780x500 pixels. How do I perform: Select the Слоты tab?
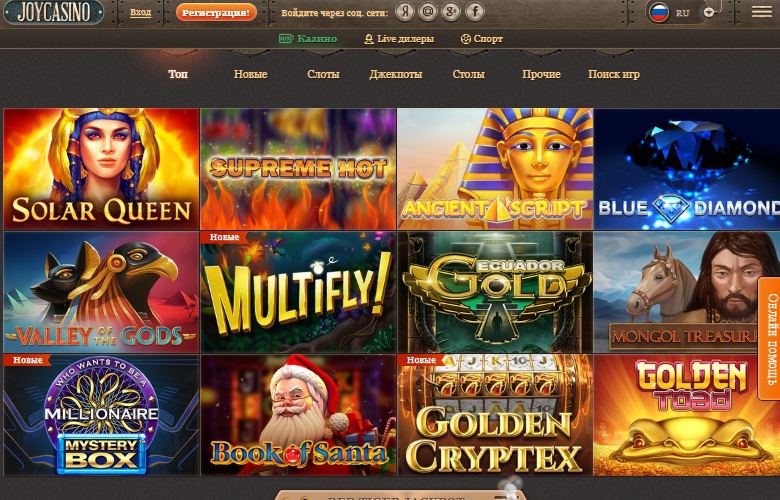[x=323, y=74]
